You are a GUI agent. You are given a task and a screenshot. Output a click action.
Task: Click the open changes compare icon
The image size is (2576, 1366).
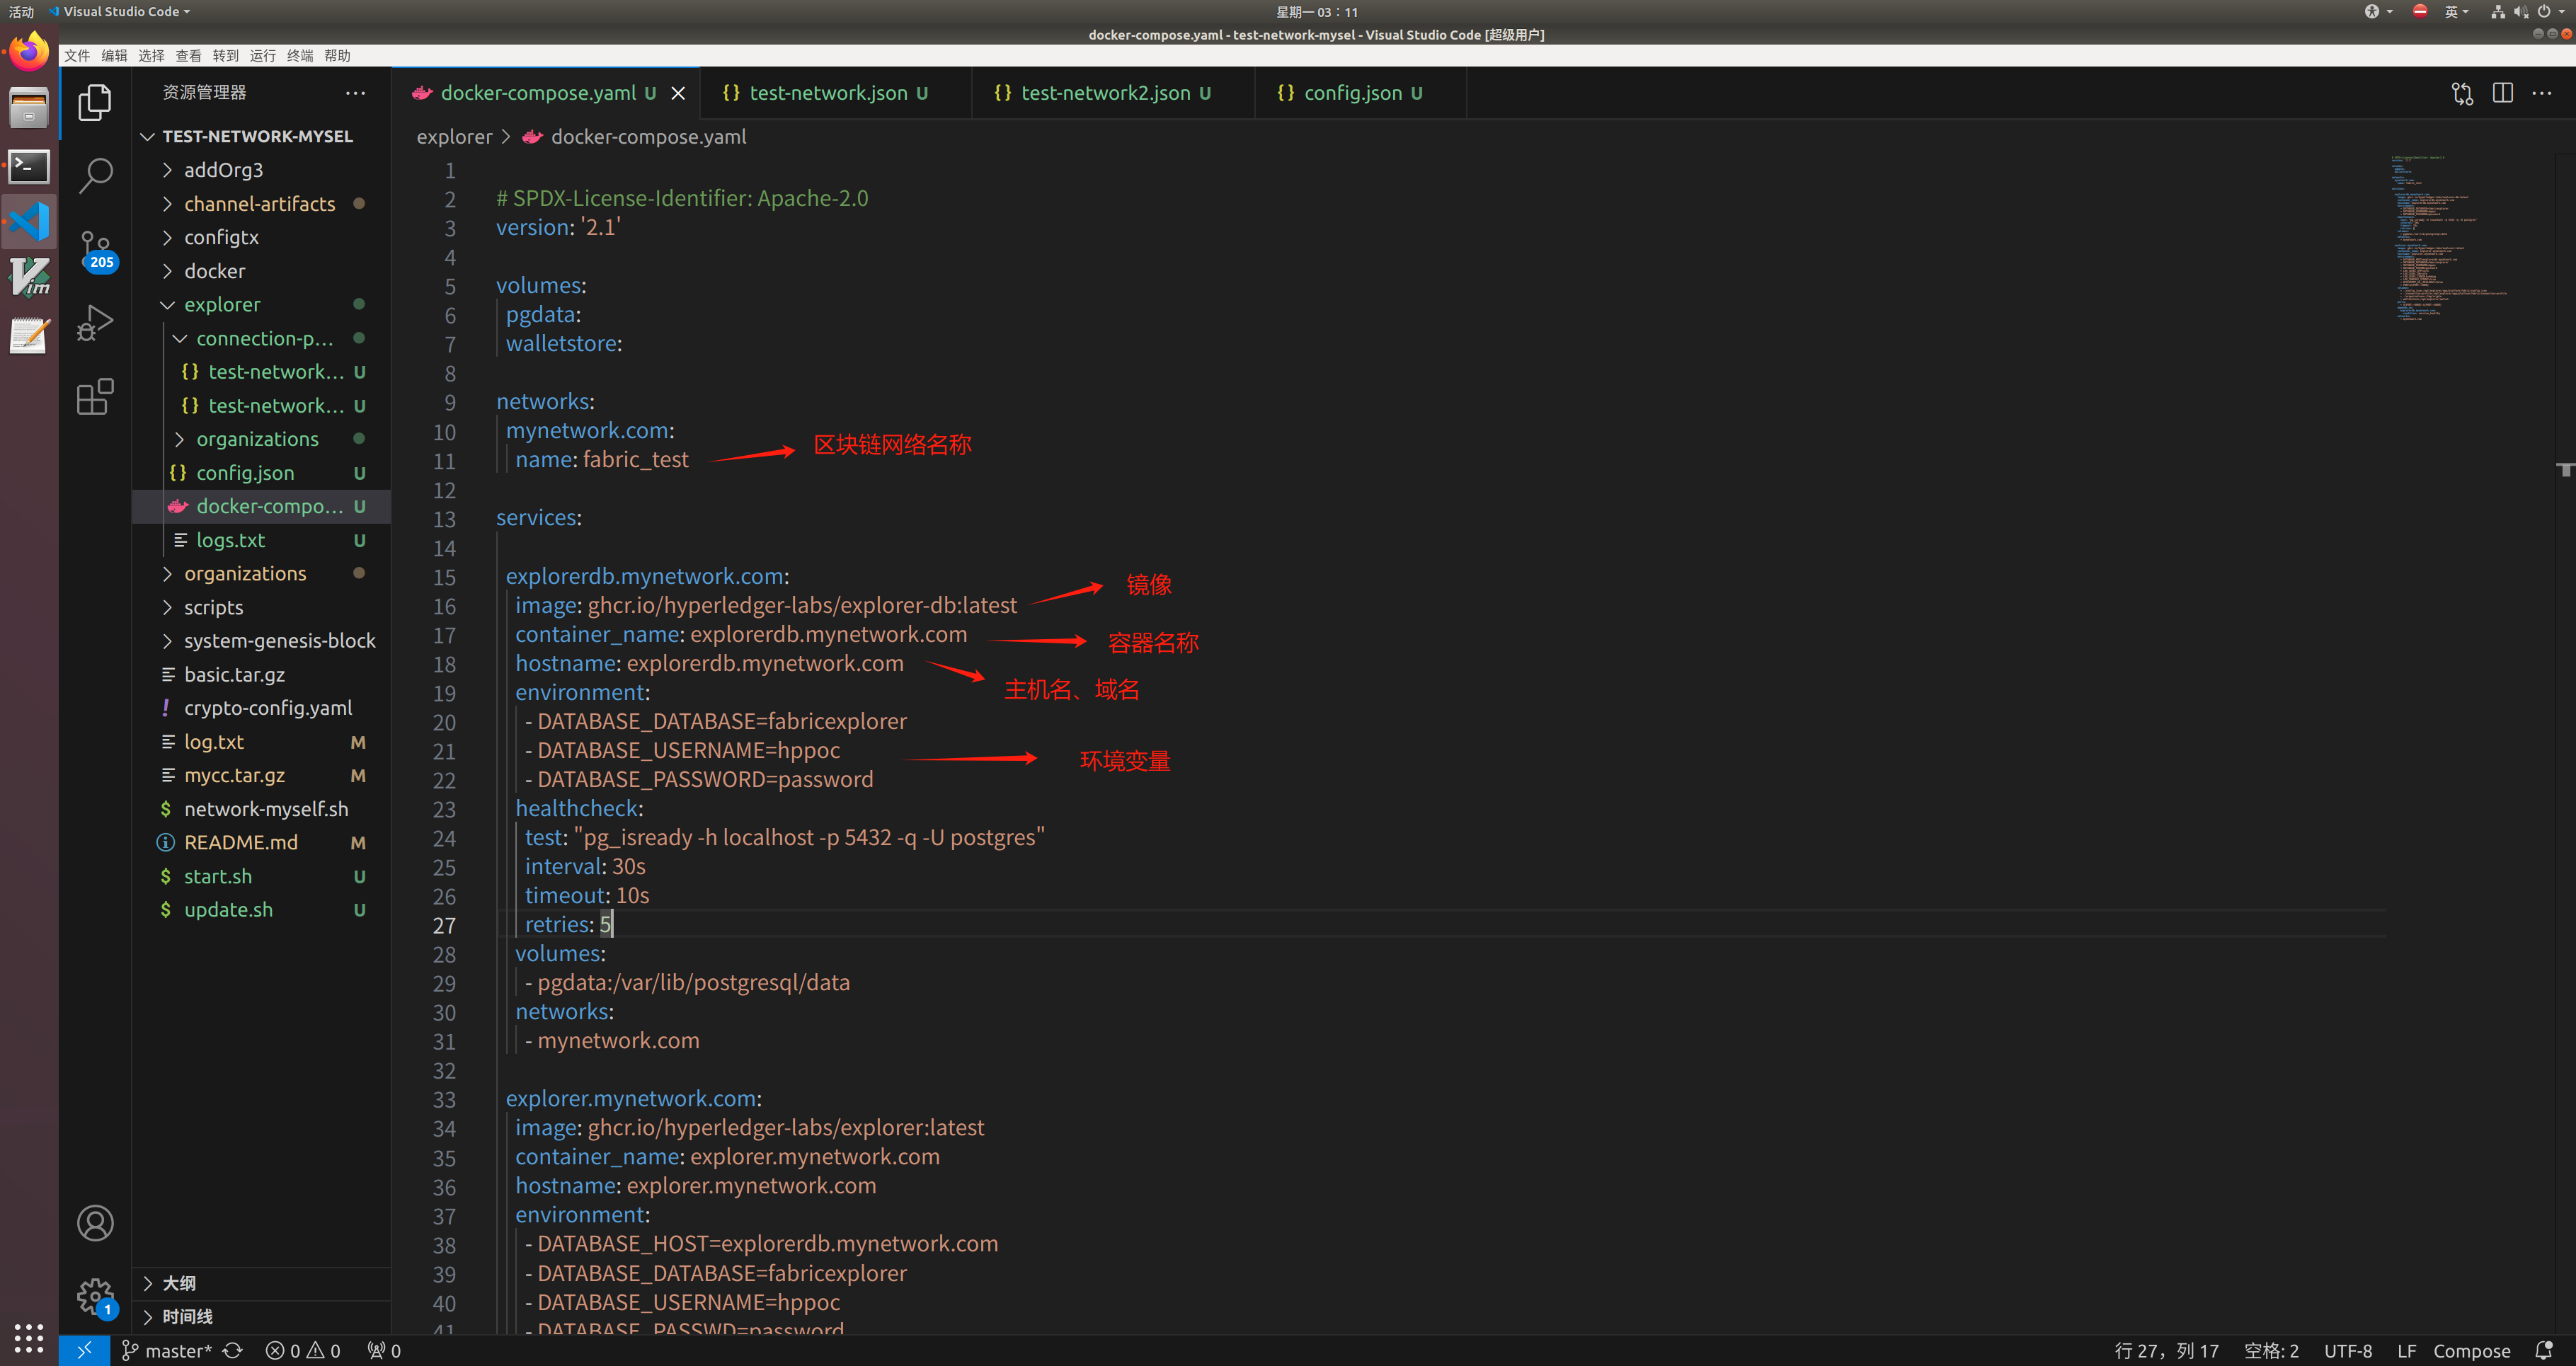coord(2462,93)
